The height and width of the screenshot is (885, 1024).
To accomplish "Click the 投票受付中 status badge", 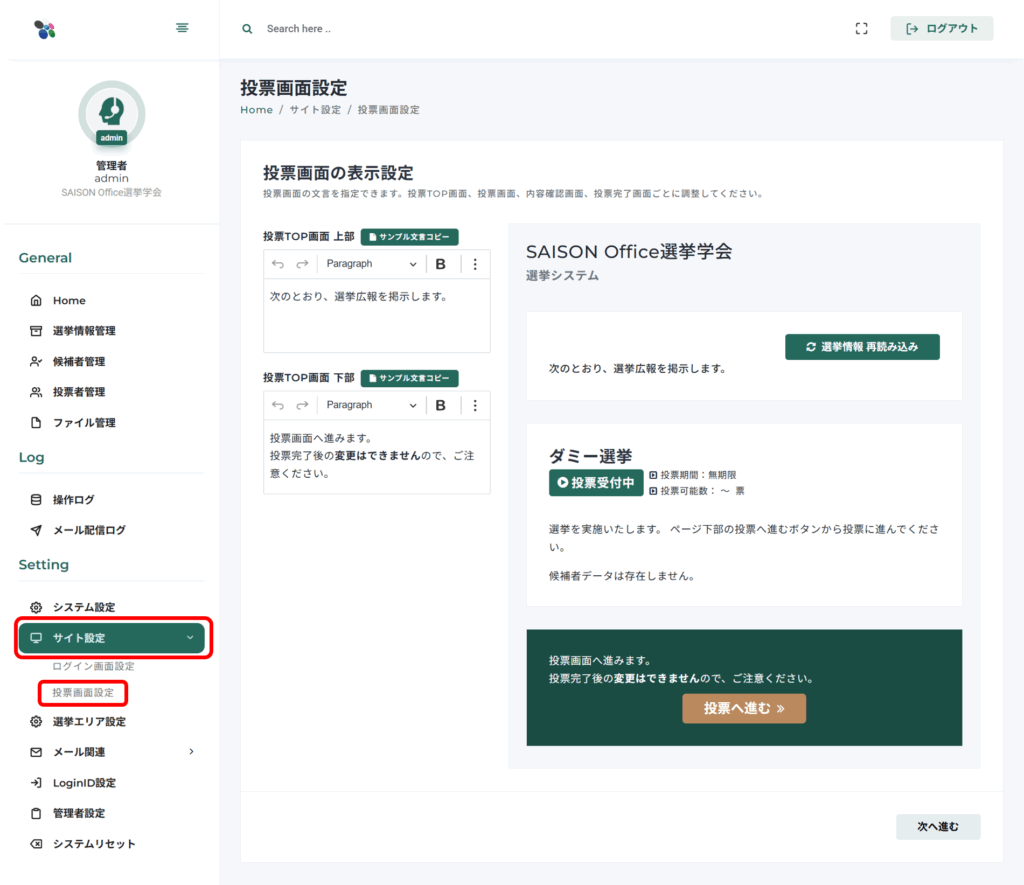I will click(x=596, y=483).
